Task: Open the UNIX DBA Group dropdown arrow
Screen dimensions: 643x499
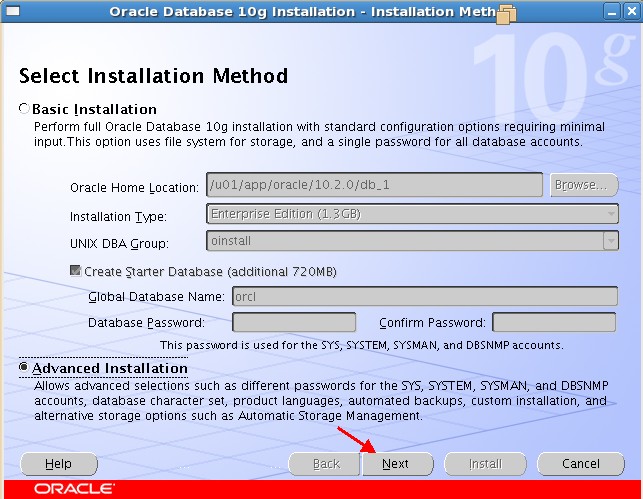Action: [x=611, y=241]
